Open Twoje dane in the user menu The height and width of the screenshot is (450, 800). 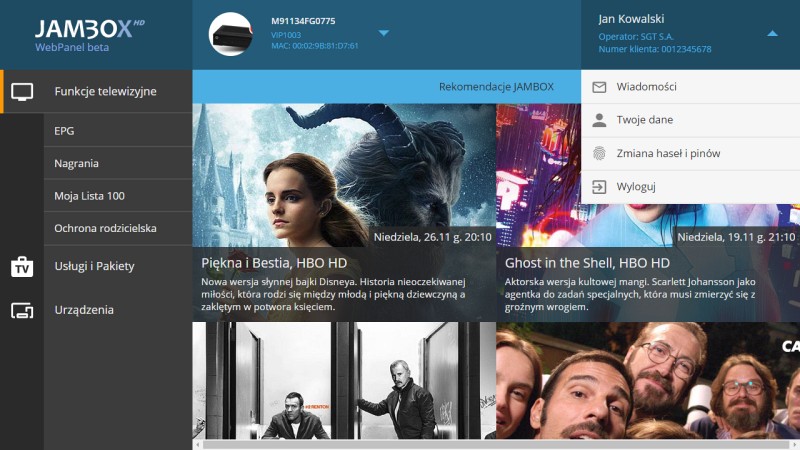(x=690, y=120)
